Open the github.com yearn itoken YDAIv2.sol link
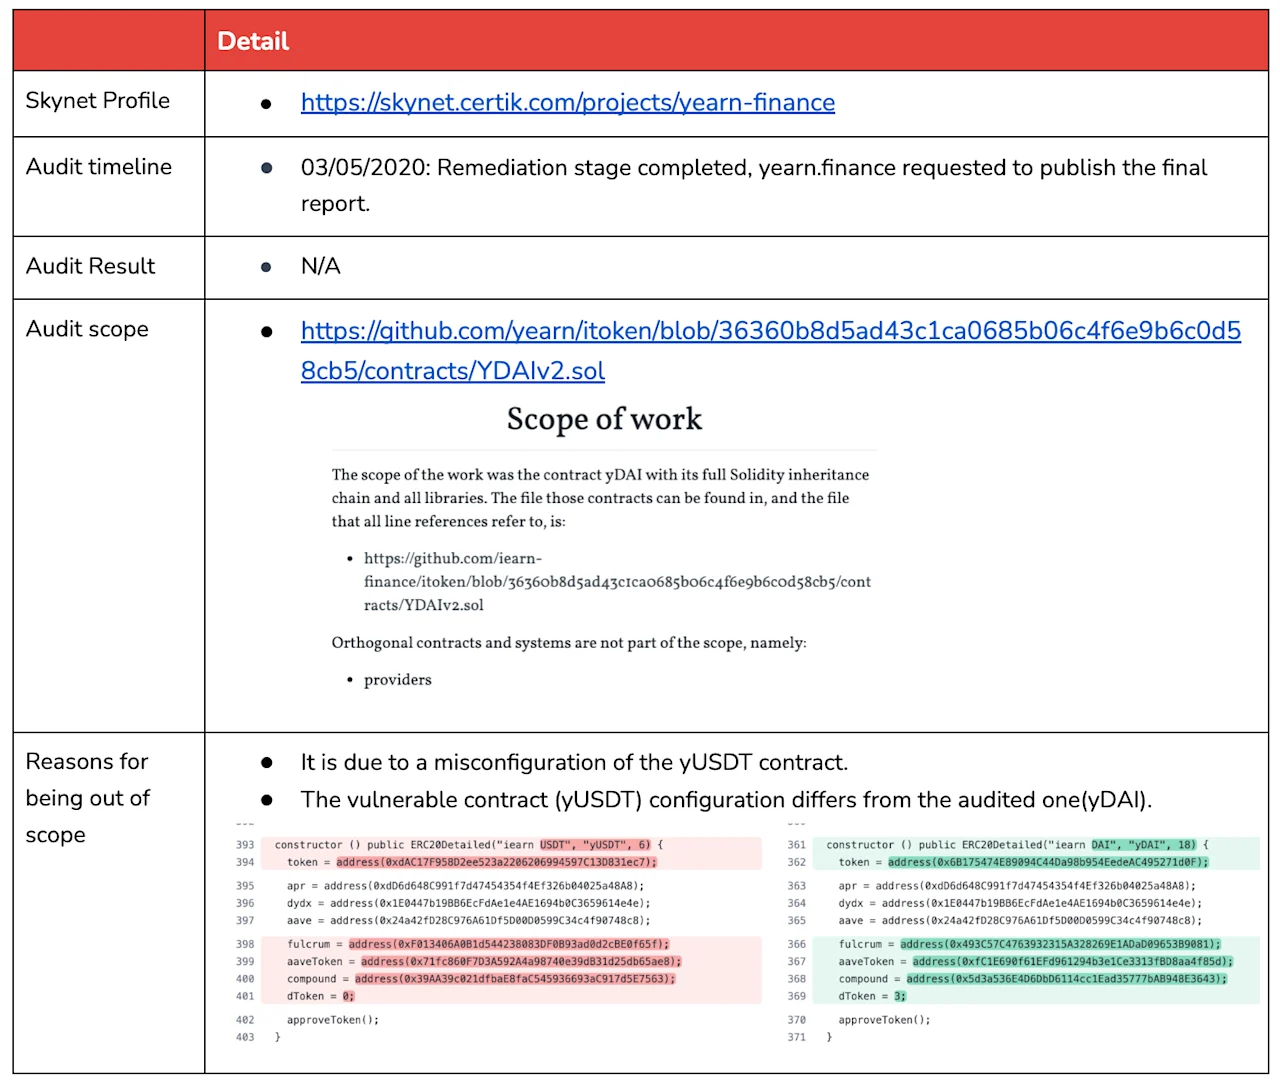1280x1083 pixels. [x=771, y=350]
